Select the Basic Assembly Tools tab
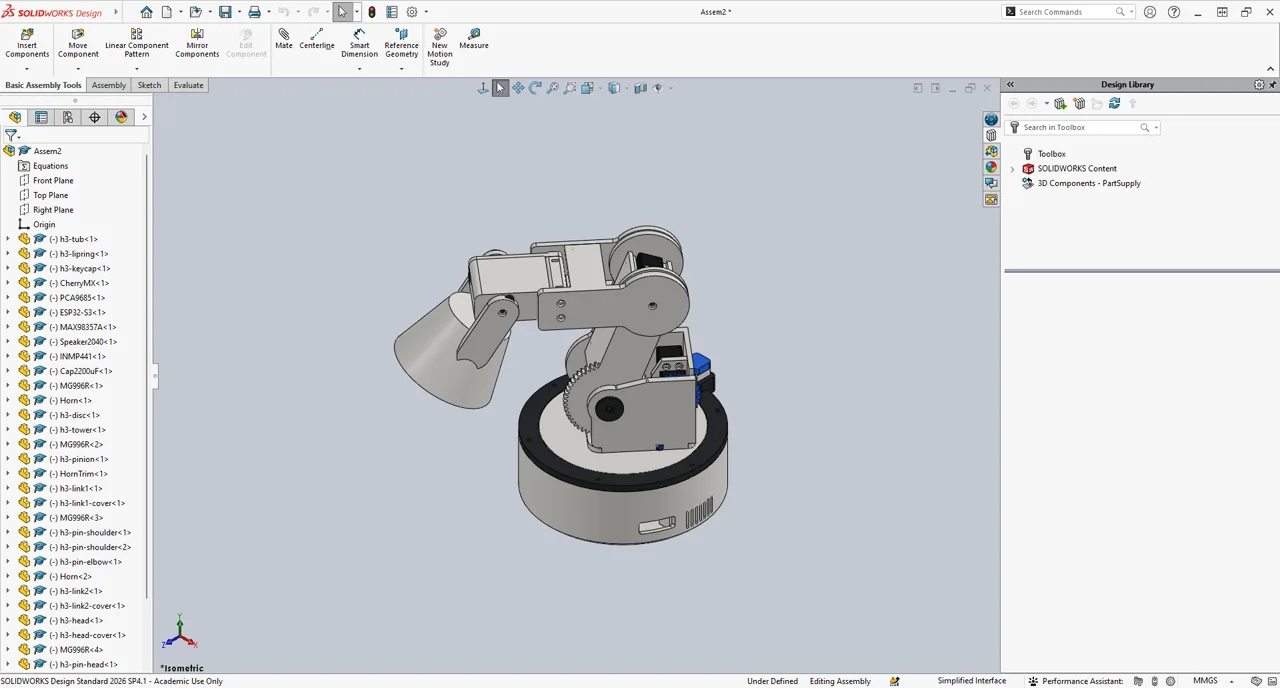This screenshot has width=1280, height=688. coord(43,85)
